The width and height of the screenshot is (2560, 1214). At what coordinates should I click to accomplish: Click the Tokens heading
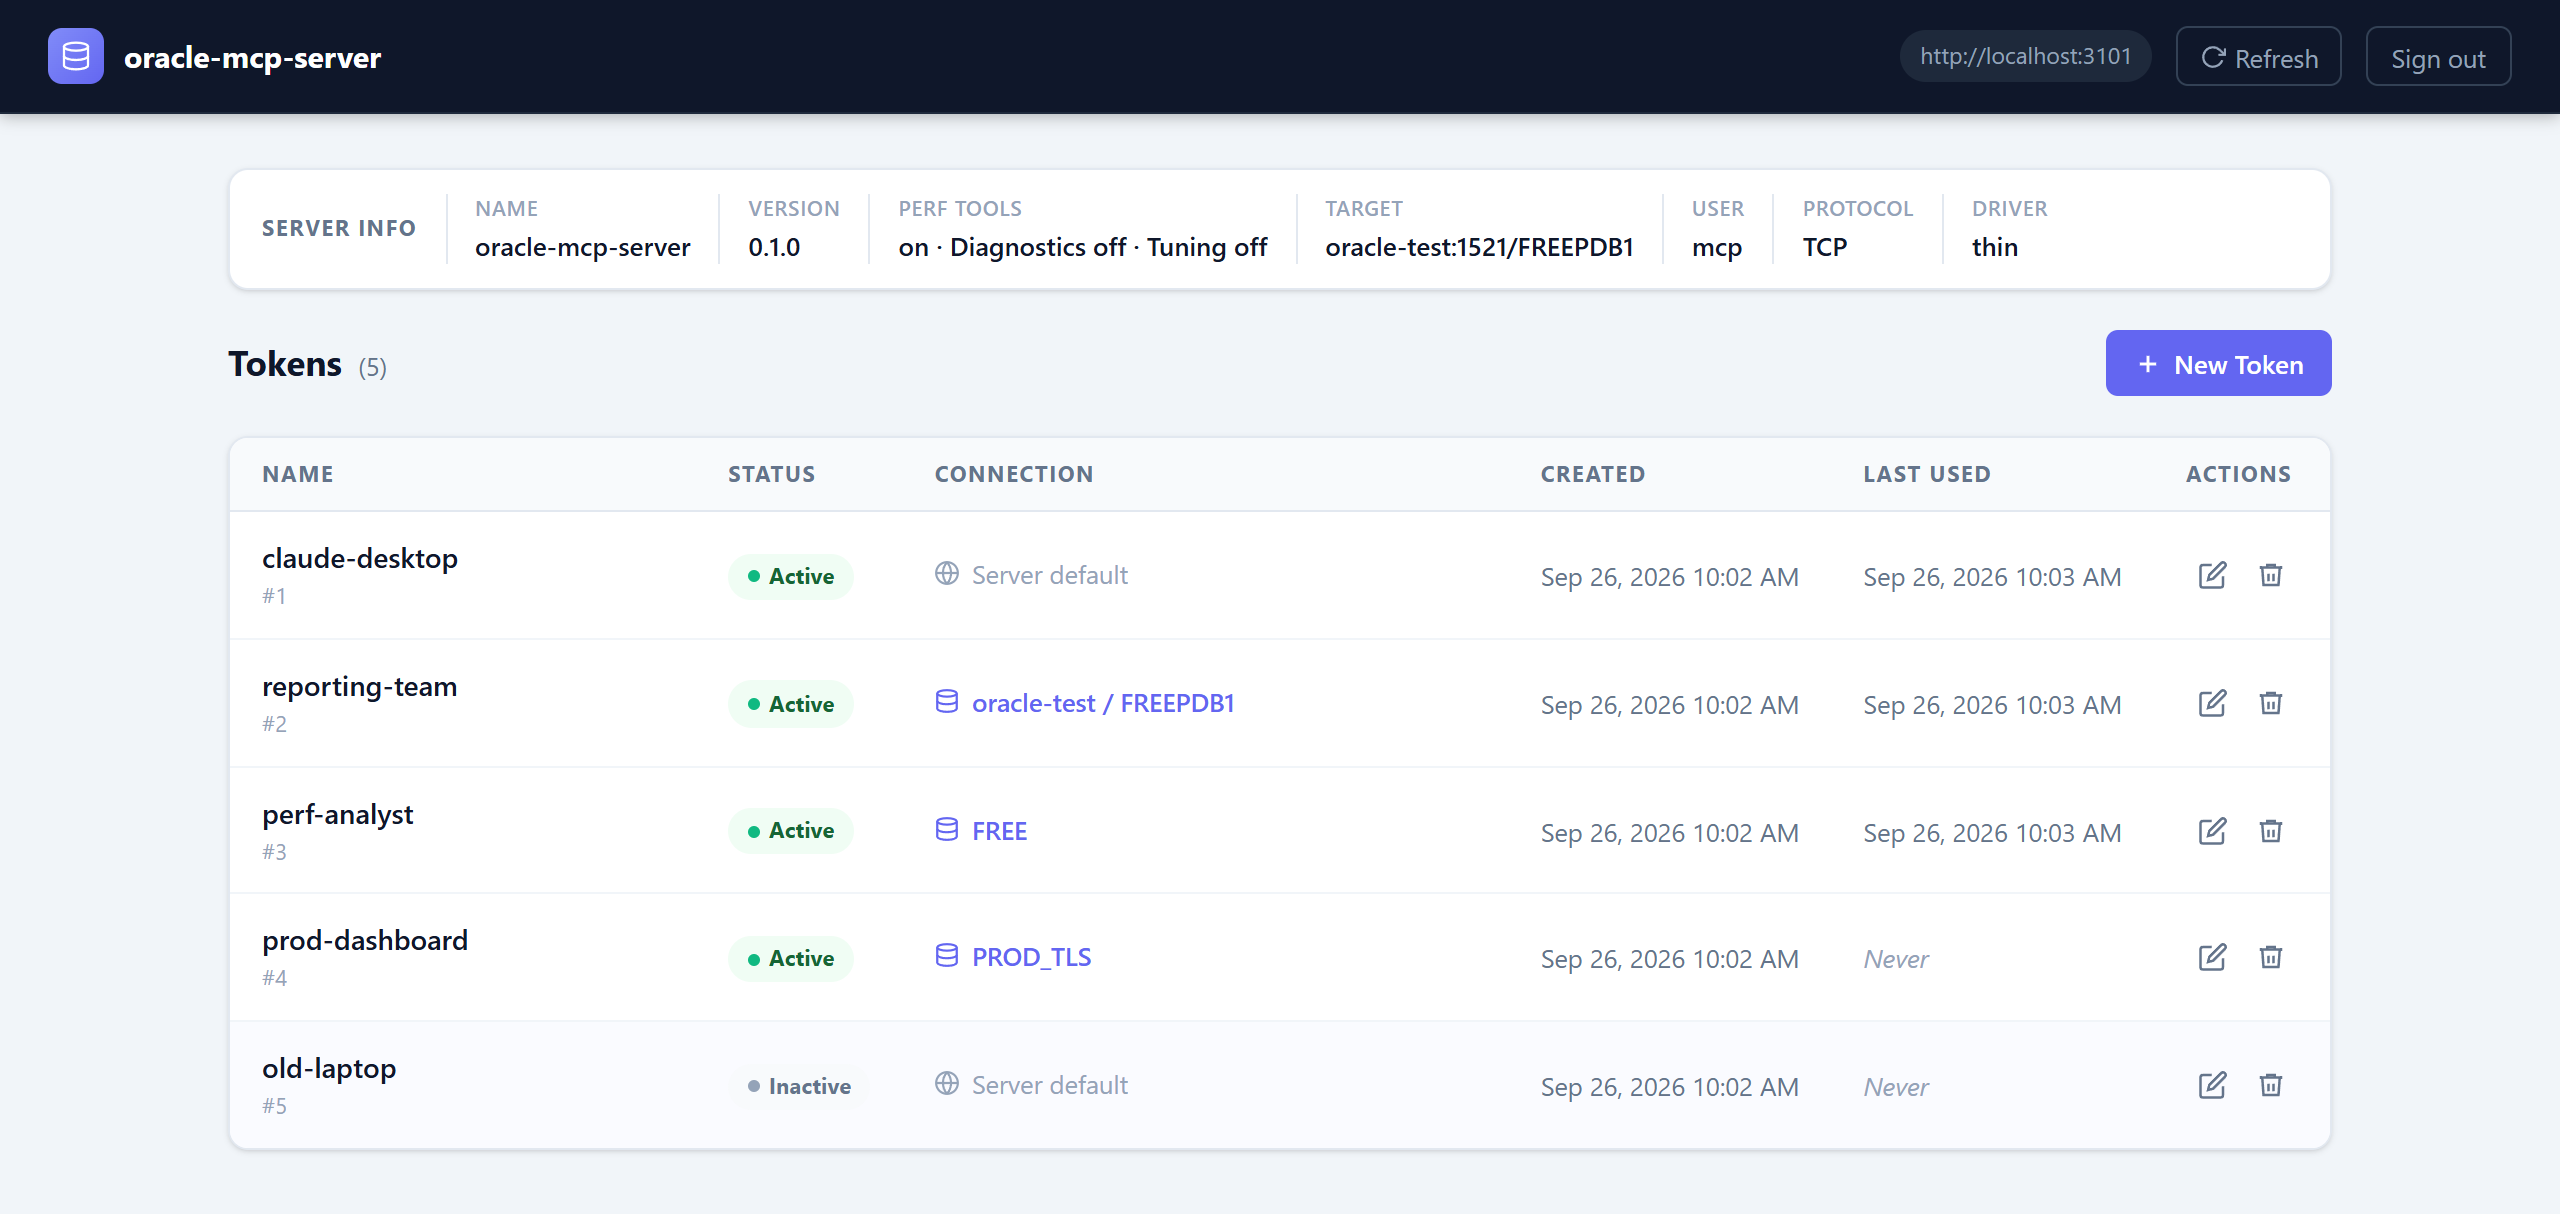(285, 364)
